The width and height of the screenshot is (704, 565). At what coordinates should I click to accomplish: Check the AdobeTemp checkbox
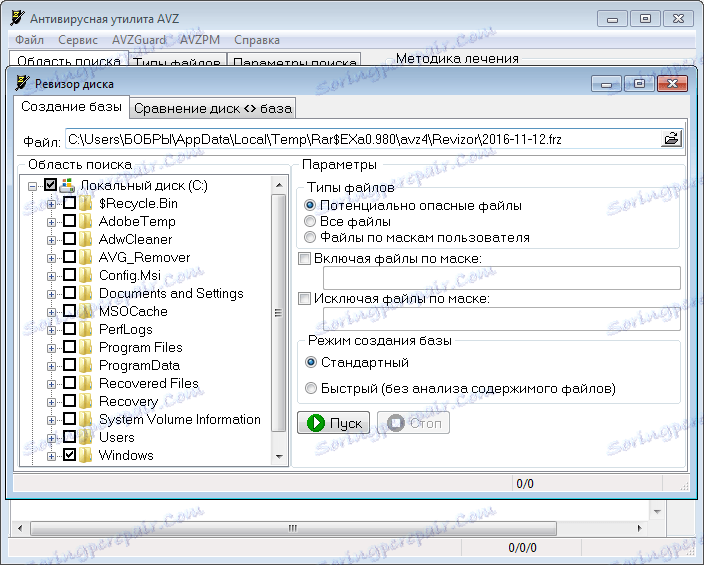click(x=69, y=221)
